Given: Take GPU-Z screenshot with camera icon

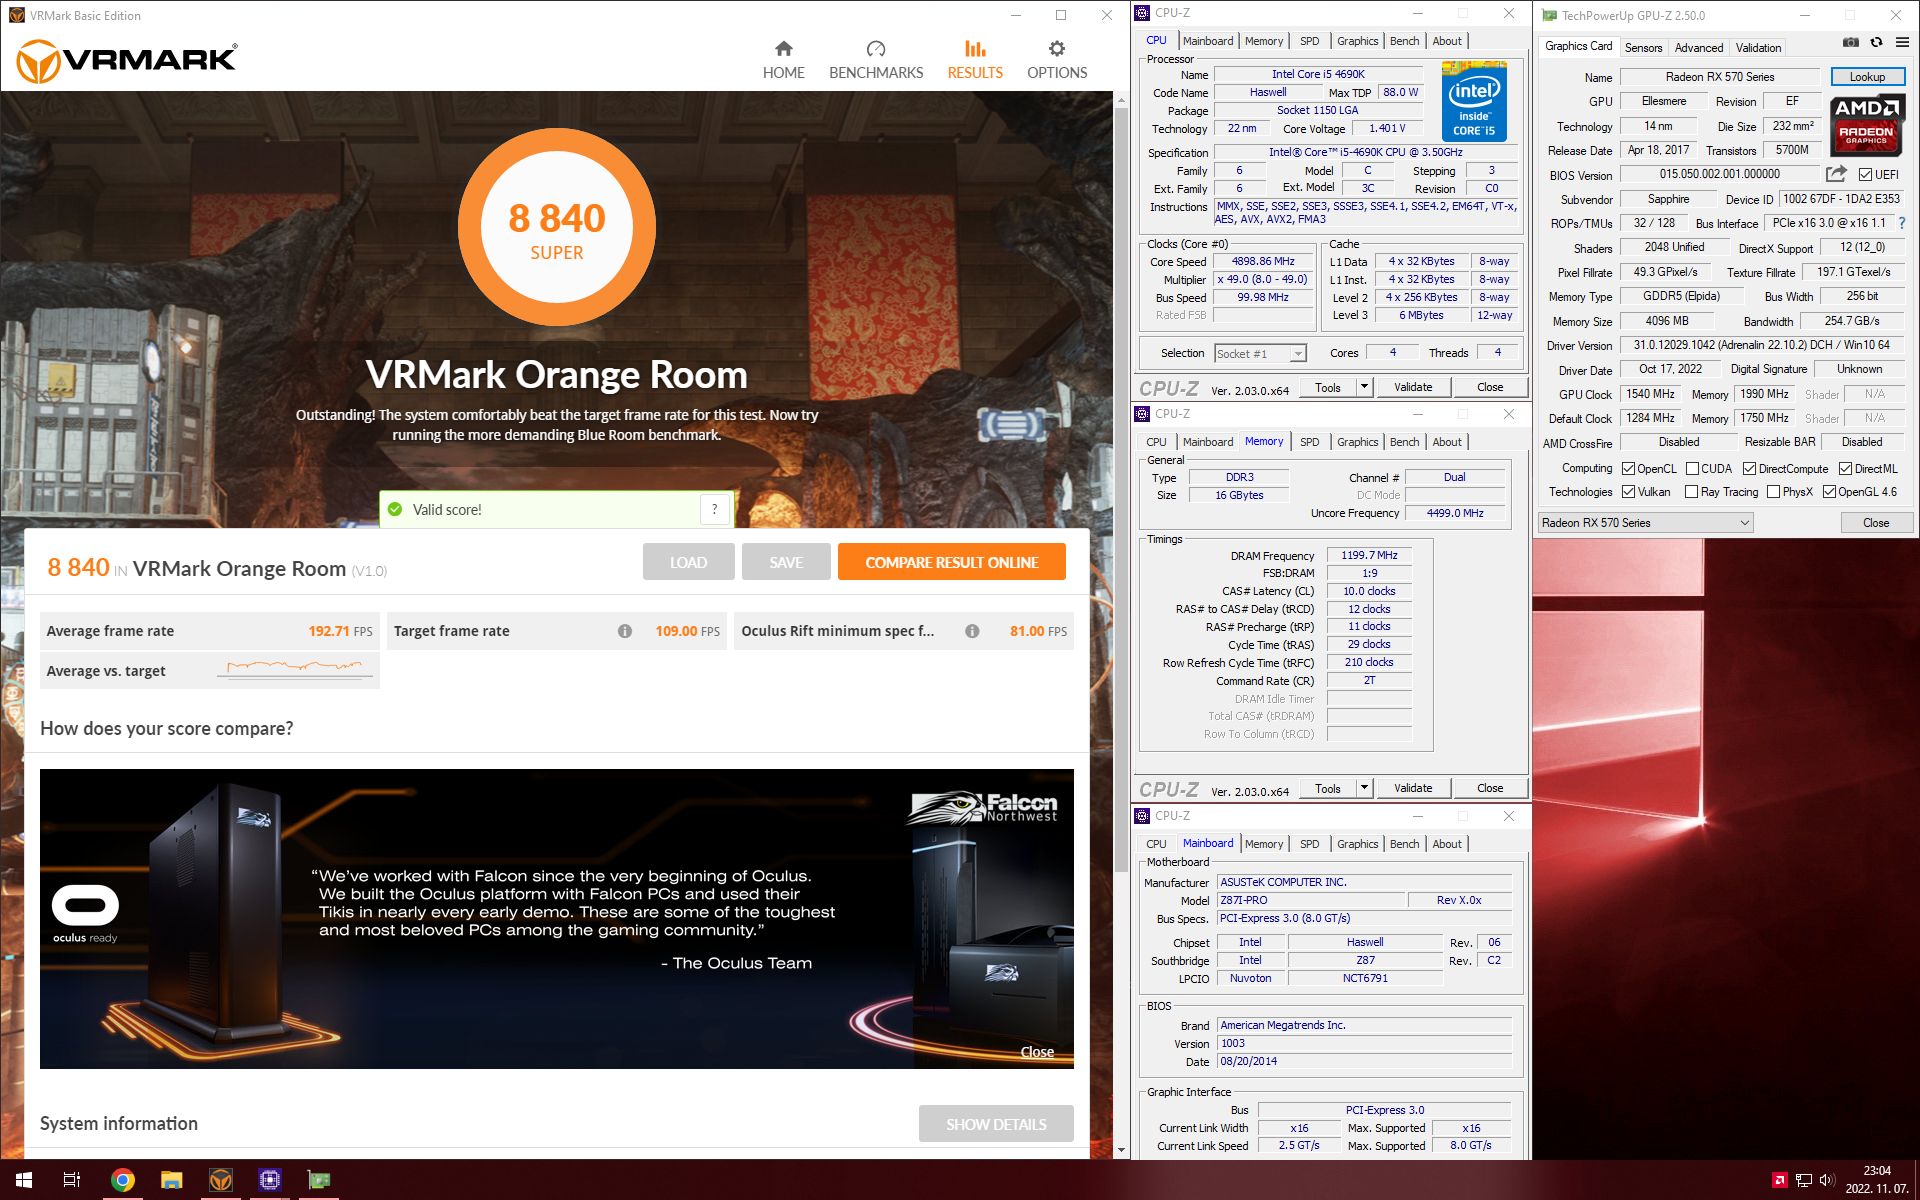Looking at the screenshot, I should [x=1851, y=42].
